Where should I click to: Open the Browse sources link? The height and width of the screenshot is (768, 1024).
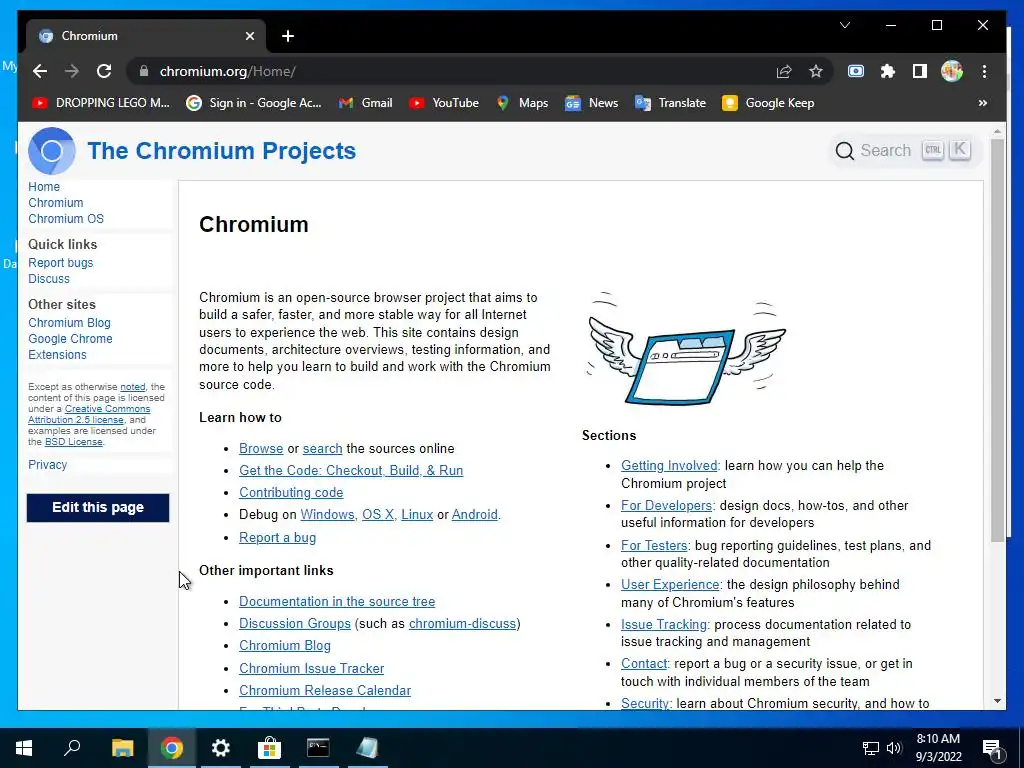[x=261, y=449]
